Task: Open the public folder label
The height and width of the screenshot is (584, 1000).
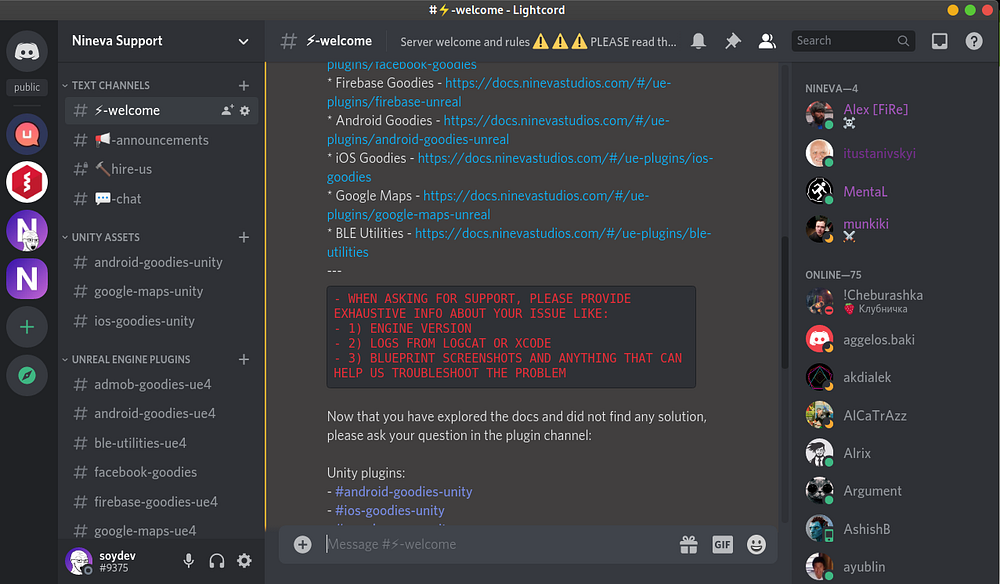Action: click(27, 87)
